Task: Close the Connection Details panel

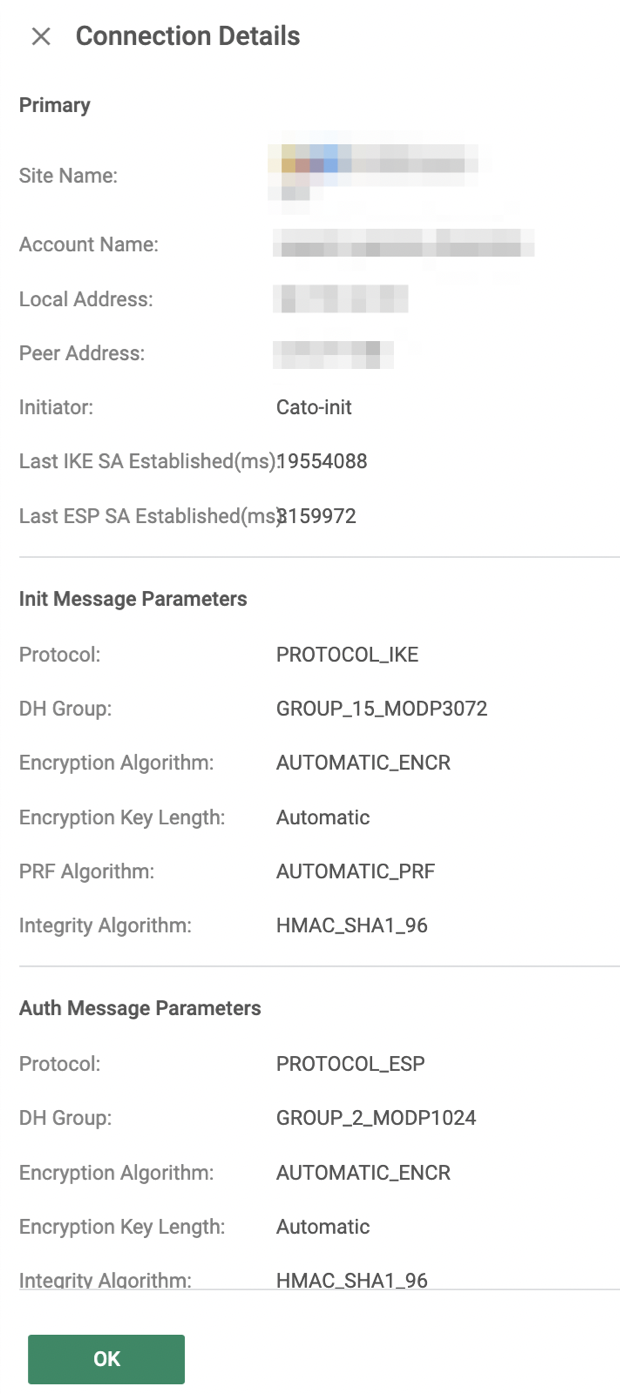Action: [x=42, y=36]
